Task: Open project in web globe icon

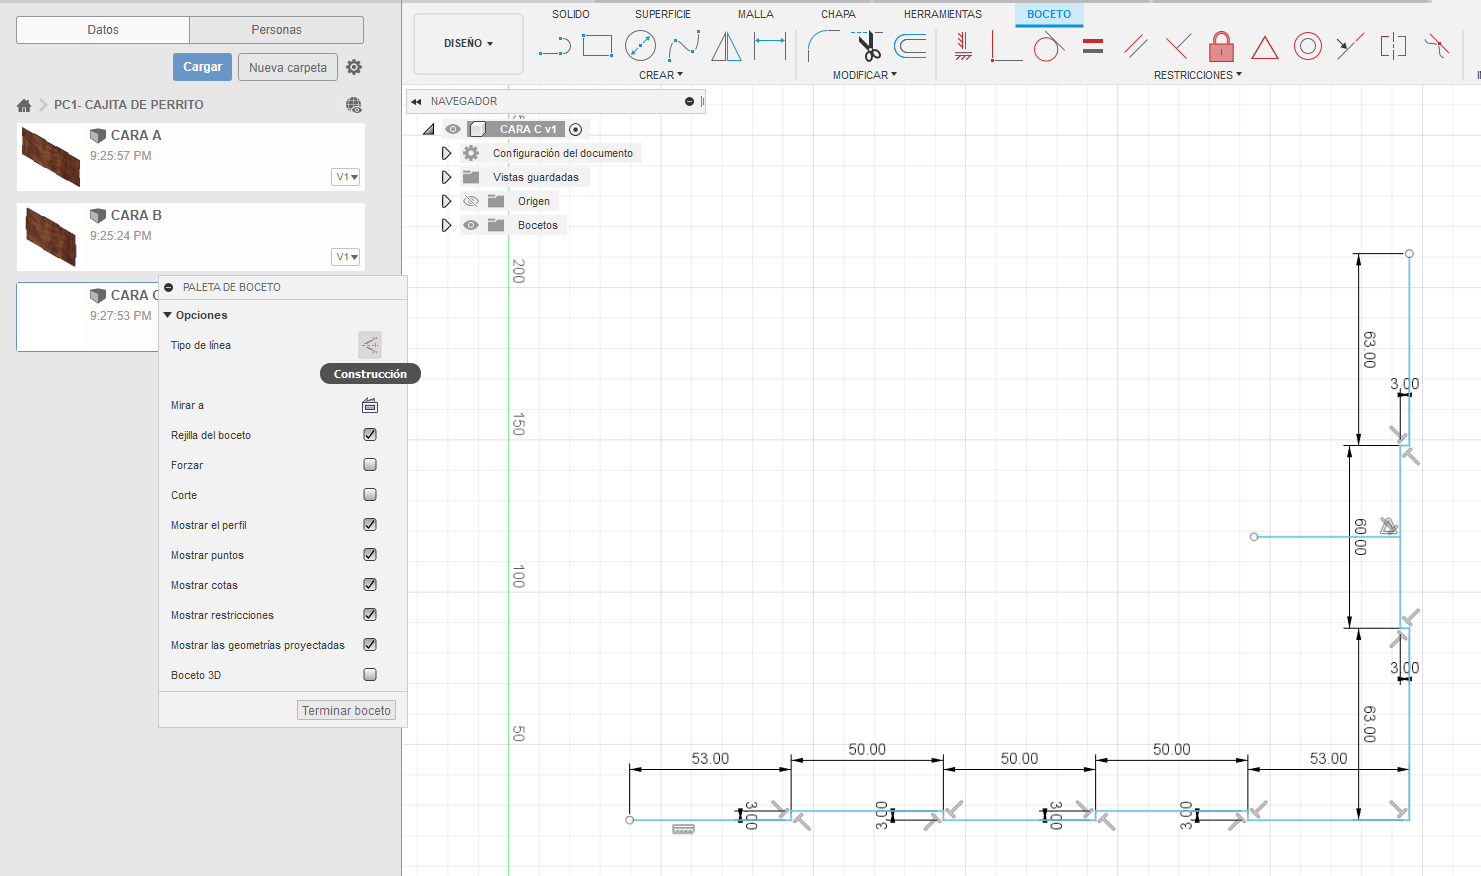Action: 354,105
